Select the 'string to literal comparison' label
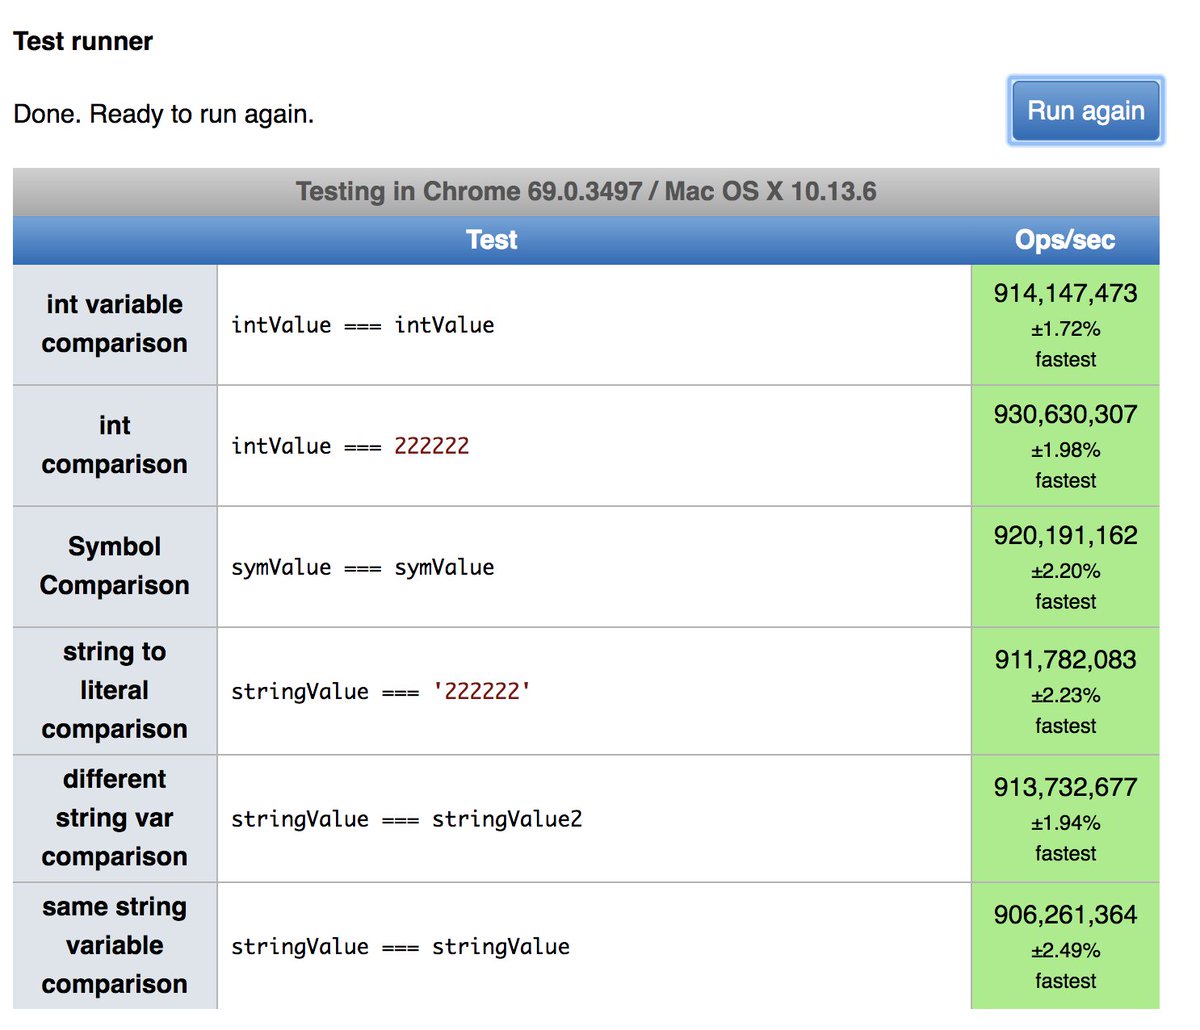 pos(115,690)
